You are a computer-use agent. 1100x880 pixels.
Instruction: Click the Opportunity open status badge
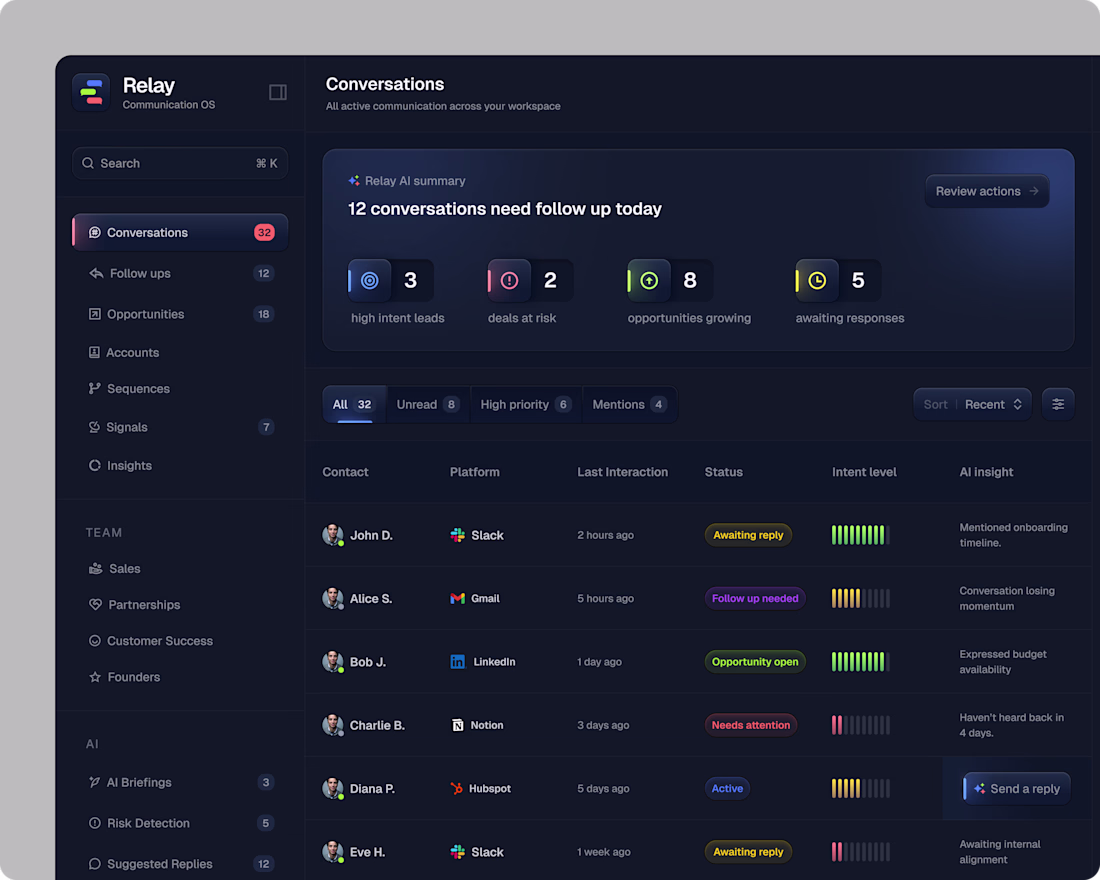pyautogui.click(x=755, y=662)
